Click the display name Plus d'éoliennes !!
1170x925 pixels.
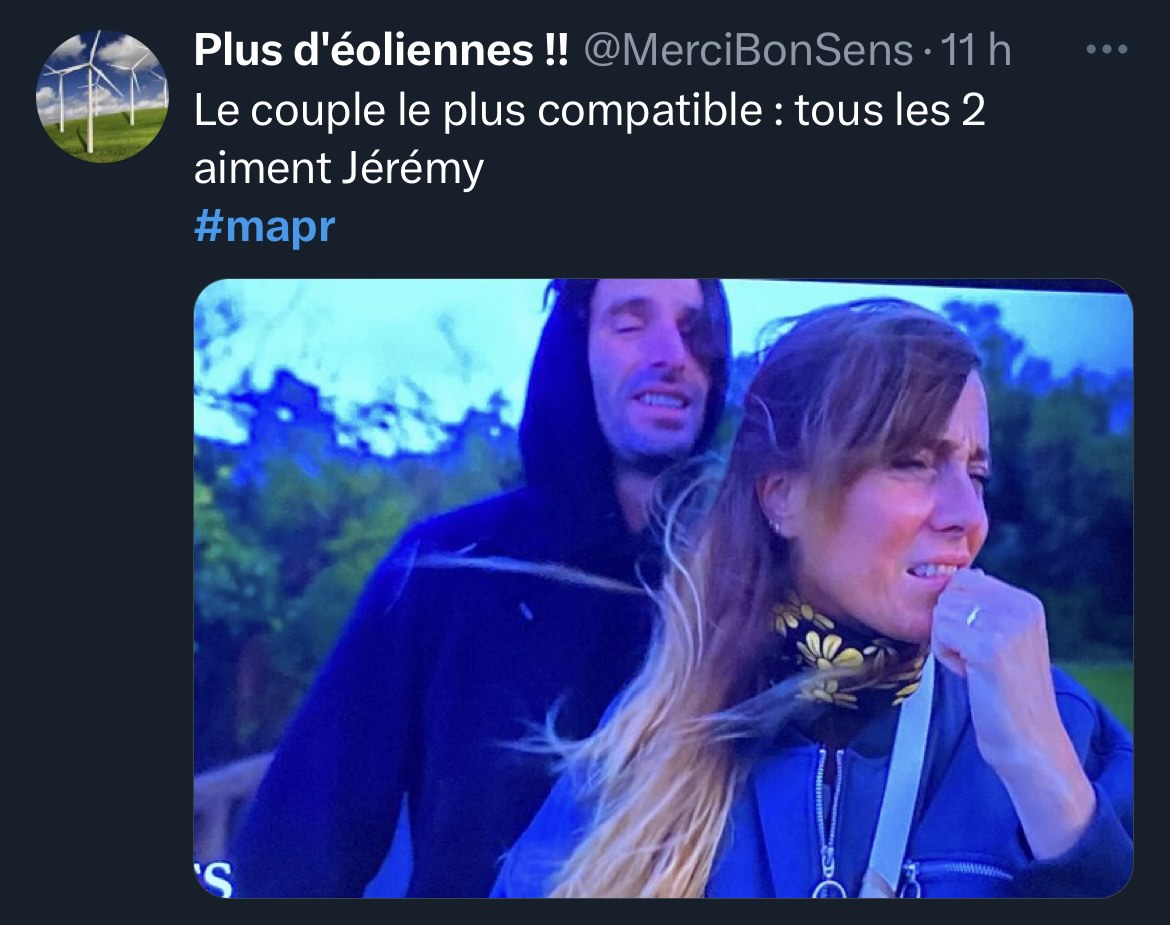tap(381, 51)
